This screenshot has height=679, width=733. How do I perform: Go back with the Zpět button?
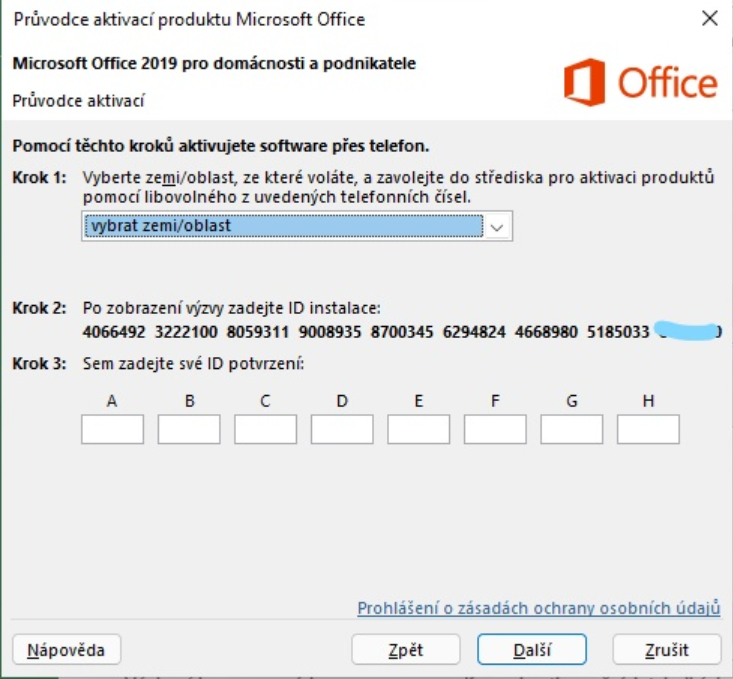click(406, 650)
